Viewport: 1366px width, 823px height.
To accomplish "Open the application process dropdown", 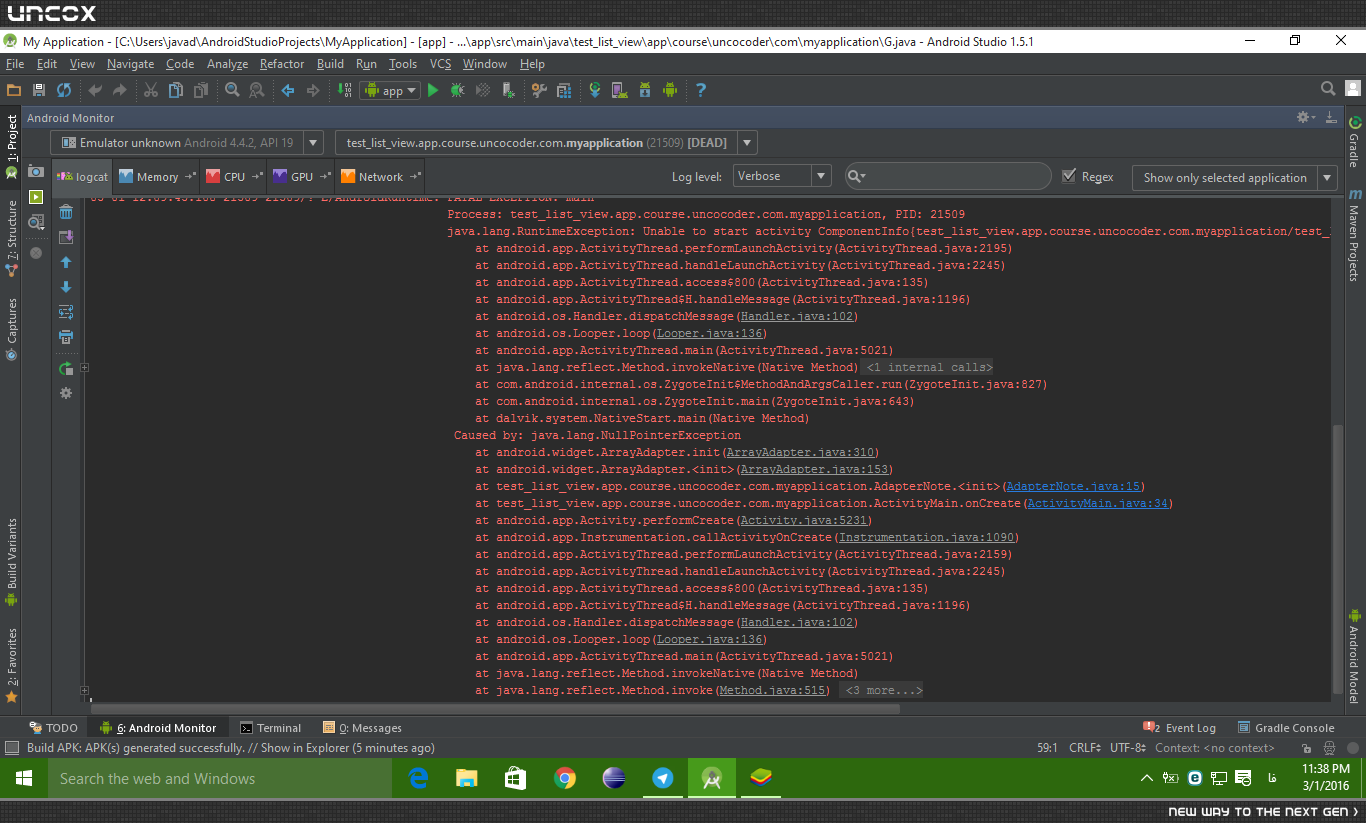I will click(x=546, y=143).
